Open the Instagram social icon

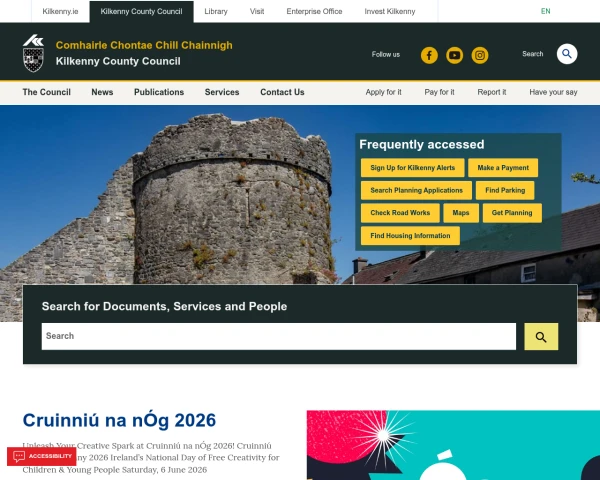pyautogui.click(x=479, y=56)
